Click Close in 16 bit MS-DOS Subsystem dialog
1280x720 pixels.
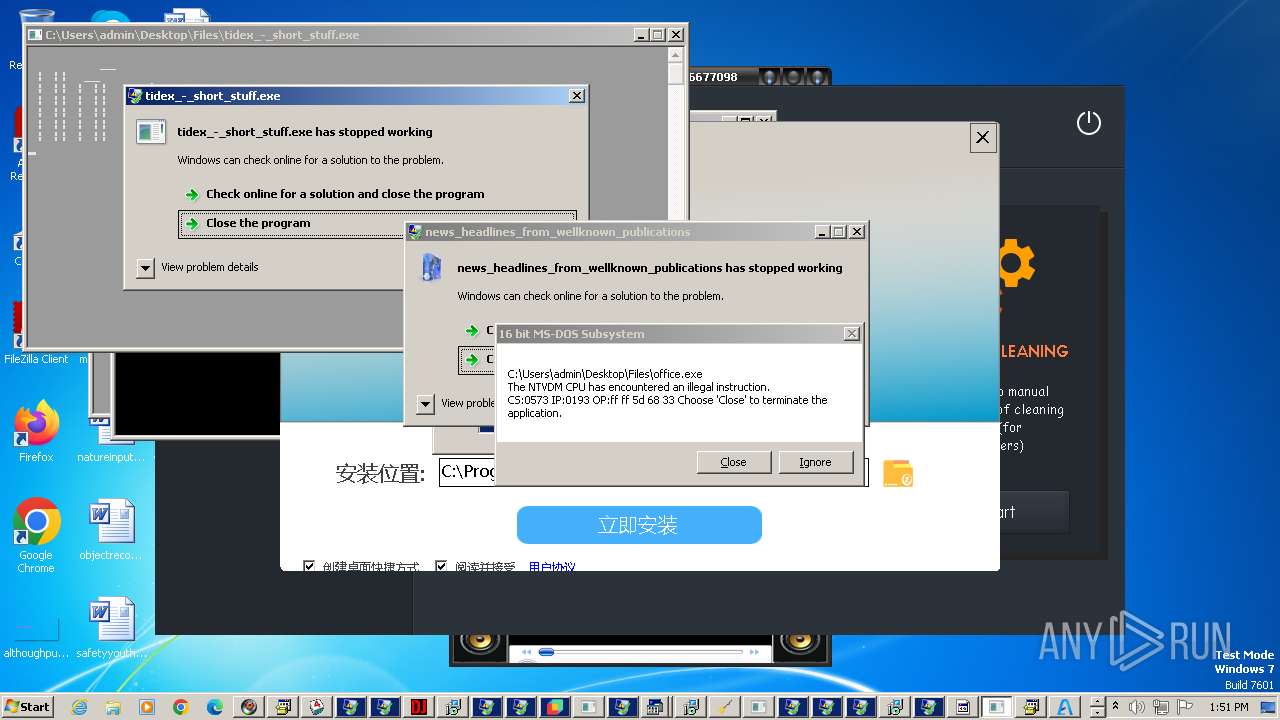pos(733,462)
